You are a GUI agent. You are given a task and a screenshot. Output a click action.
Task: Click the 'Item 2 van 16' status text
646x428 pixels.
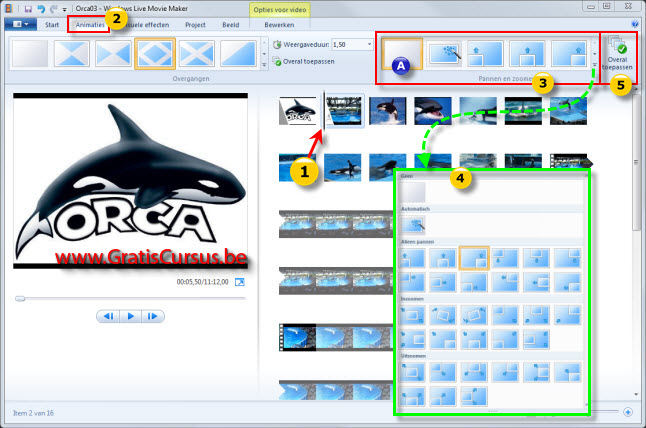coord(33,413)
